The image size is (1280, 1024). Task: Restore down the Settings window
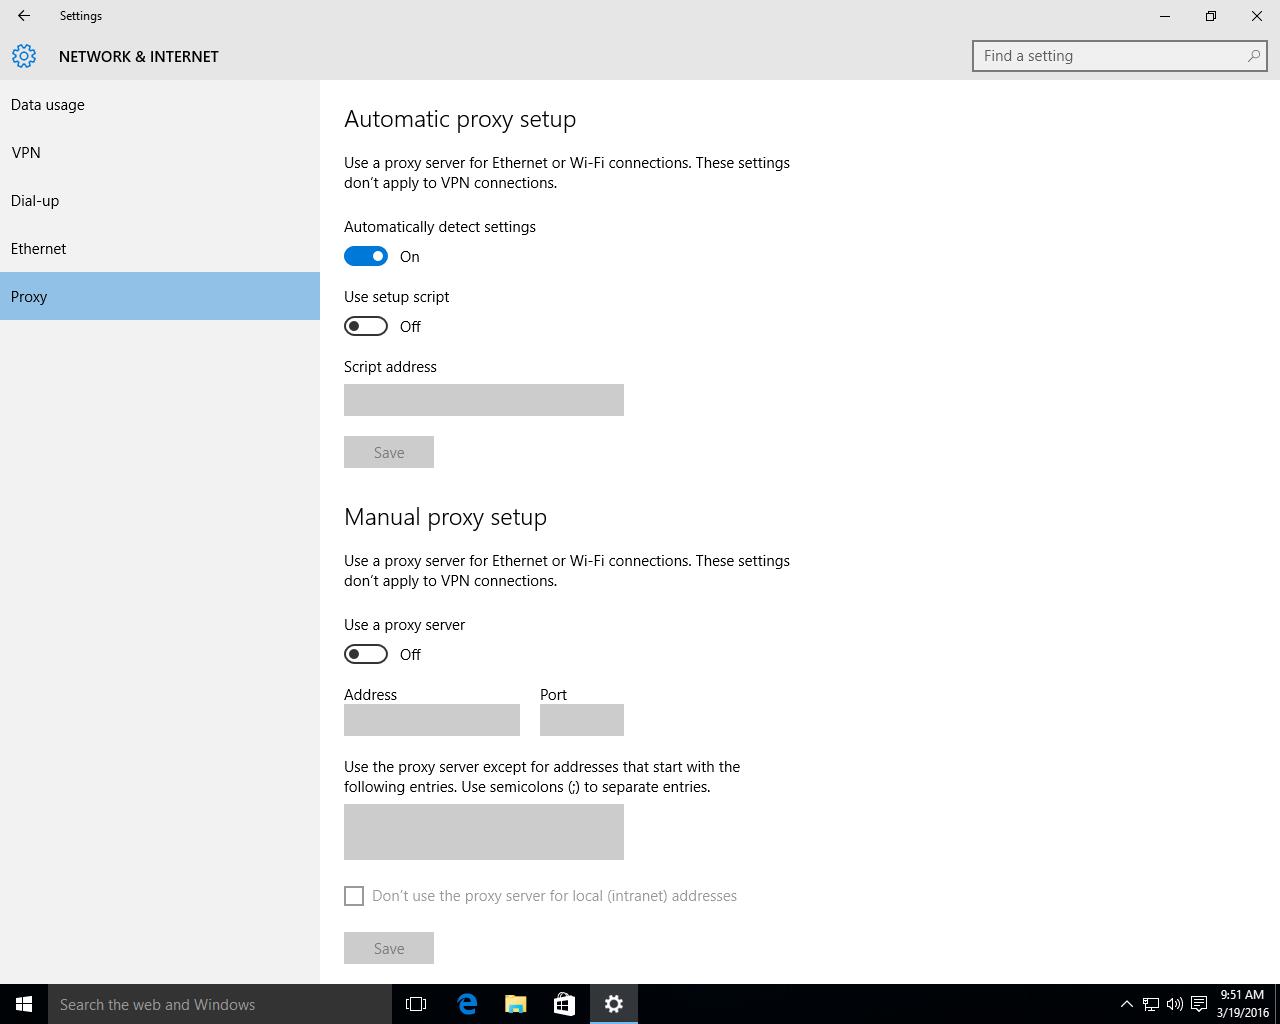click(1211, 16)
